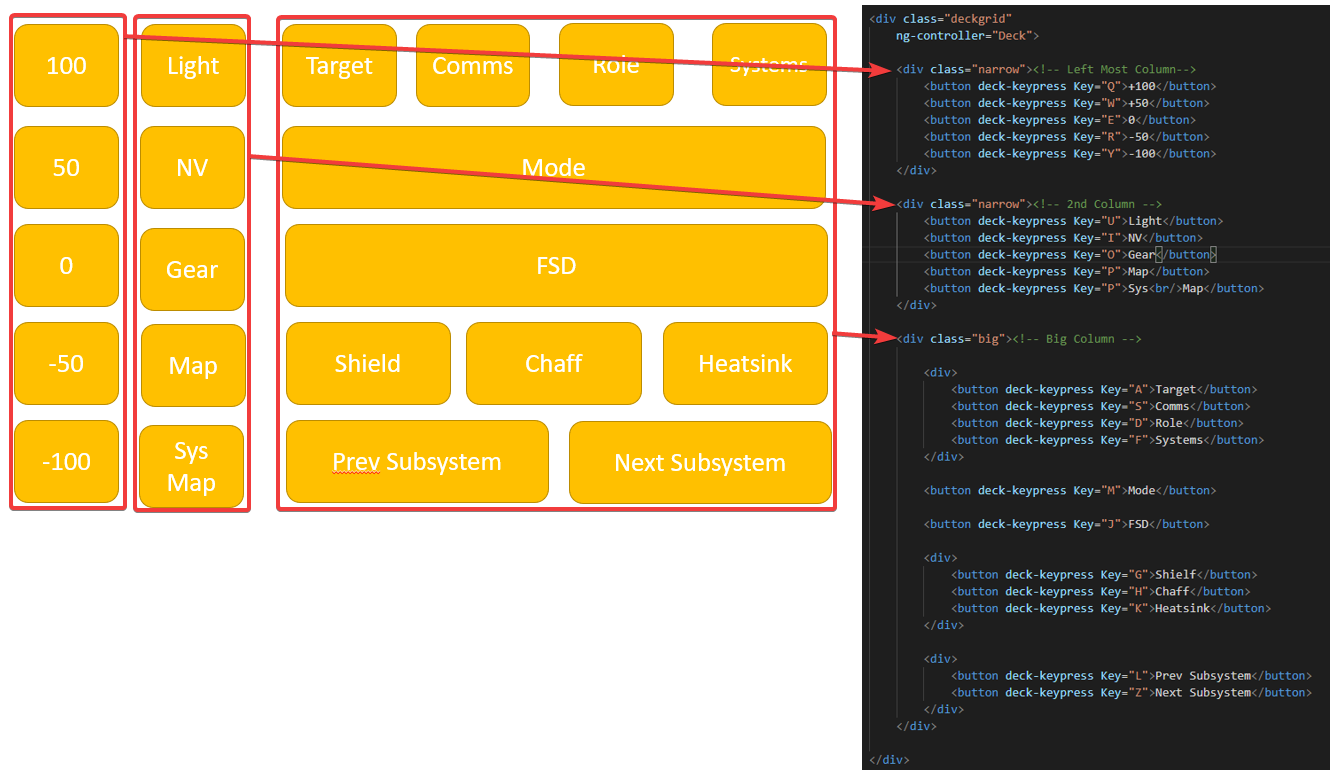Set throttle to 0 button

click(x=66, y=265)
